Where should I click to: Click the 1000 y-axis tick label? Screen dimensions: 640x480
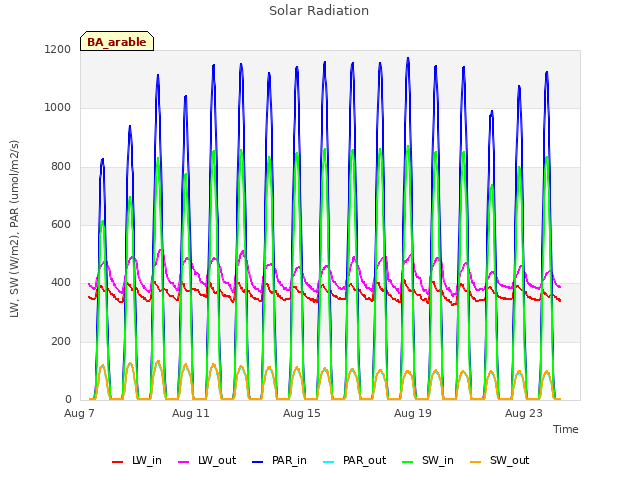coord(58,108)
